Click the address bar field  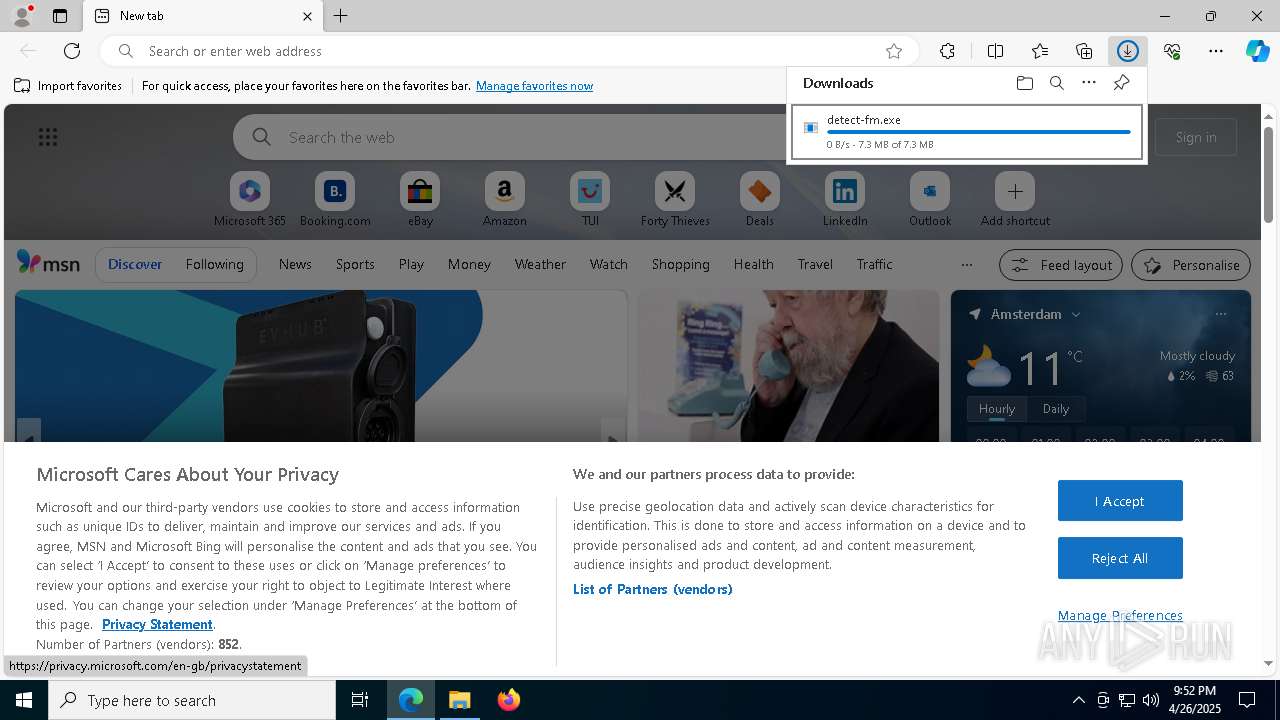[510, 51]
